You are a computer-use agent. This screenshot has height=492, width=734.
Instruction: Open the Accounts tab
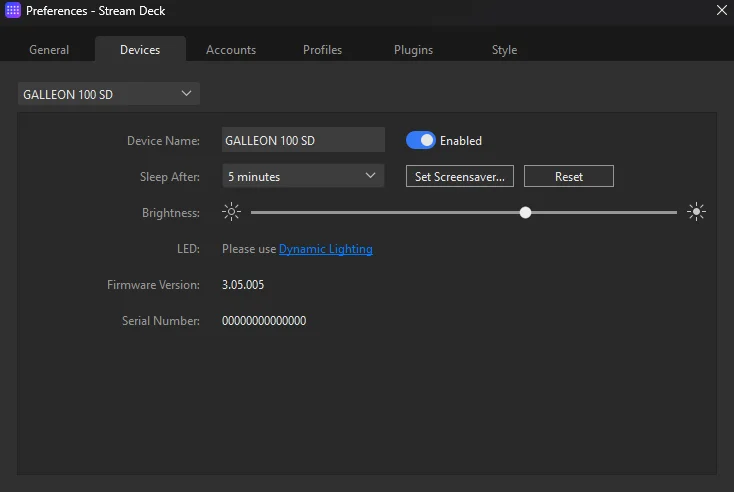tap(231, 50)
